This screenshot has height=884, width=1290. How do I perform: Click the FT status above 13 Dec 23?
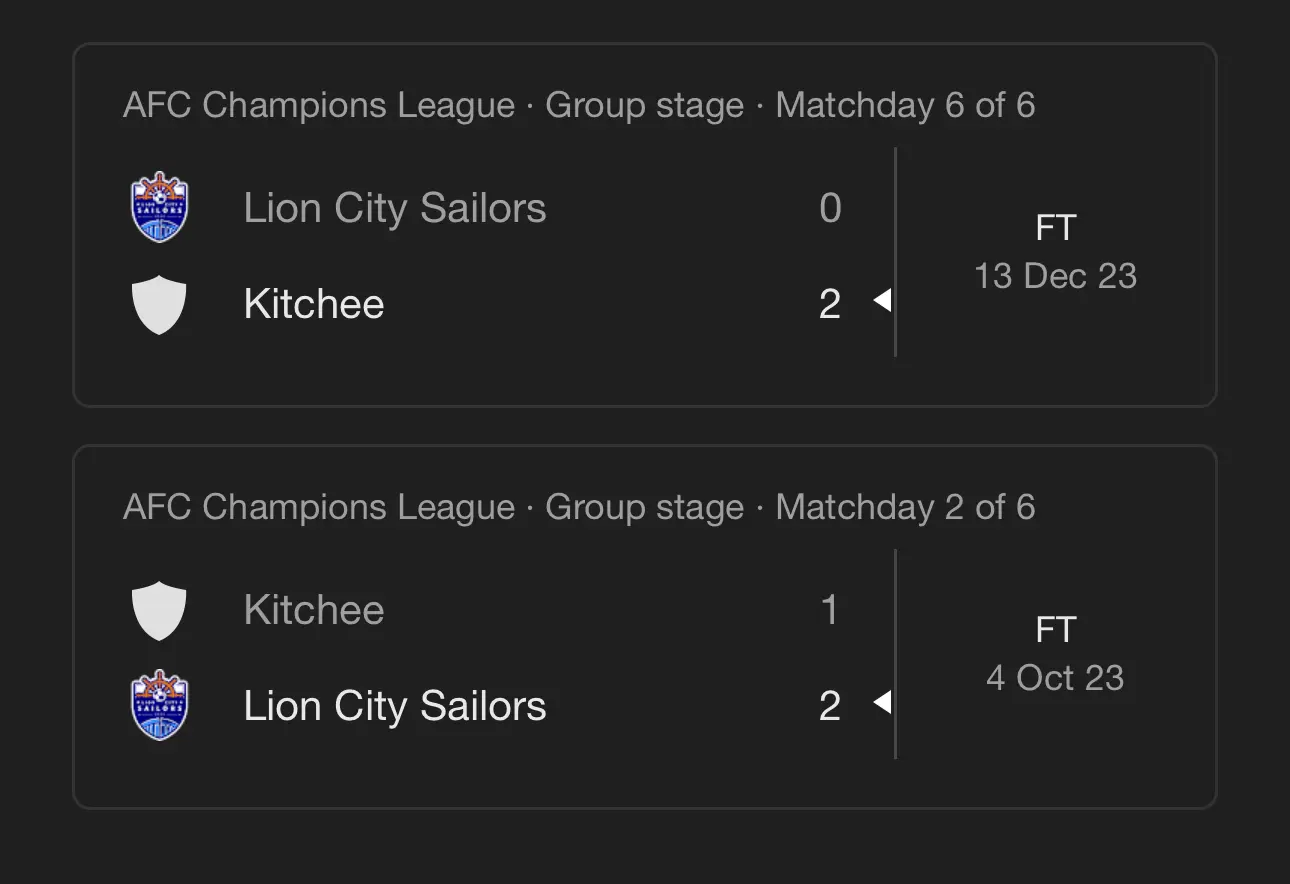pyautogui.click(x=1055, y=228)
